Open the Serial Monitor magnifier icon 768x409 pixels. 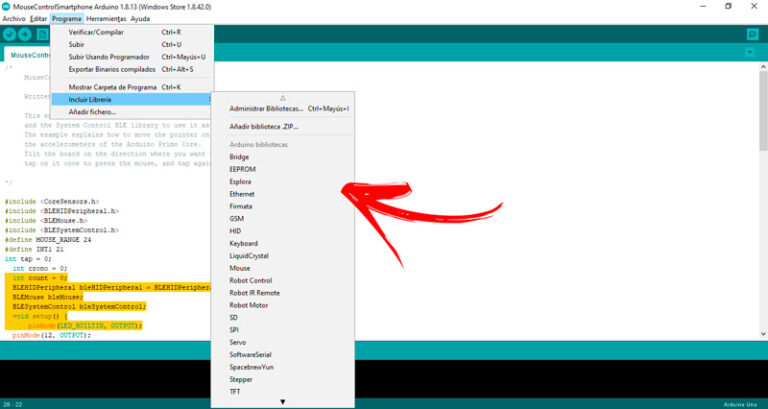[752, 34]
